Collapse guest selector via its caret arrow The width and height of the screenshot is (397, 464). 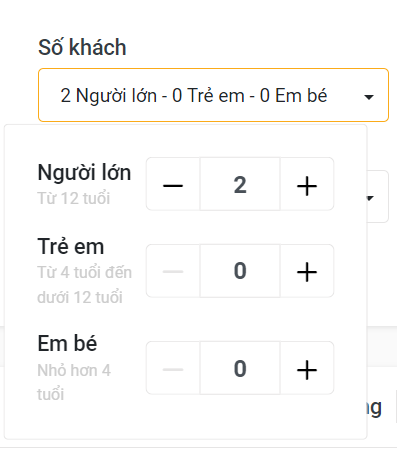[x=369, y=97]
